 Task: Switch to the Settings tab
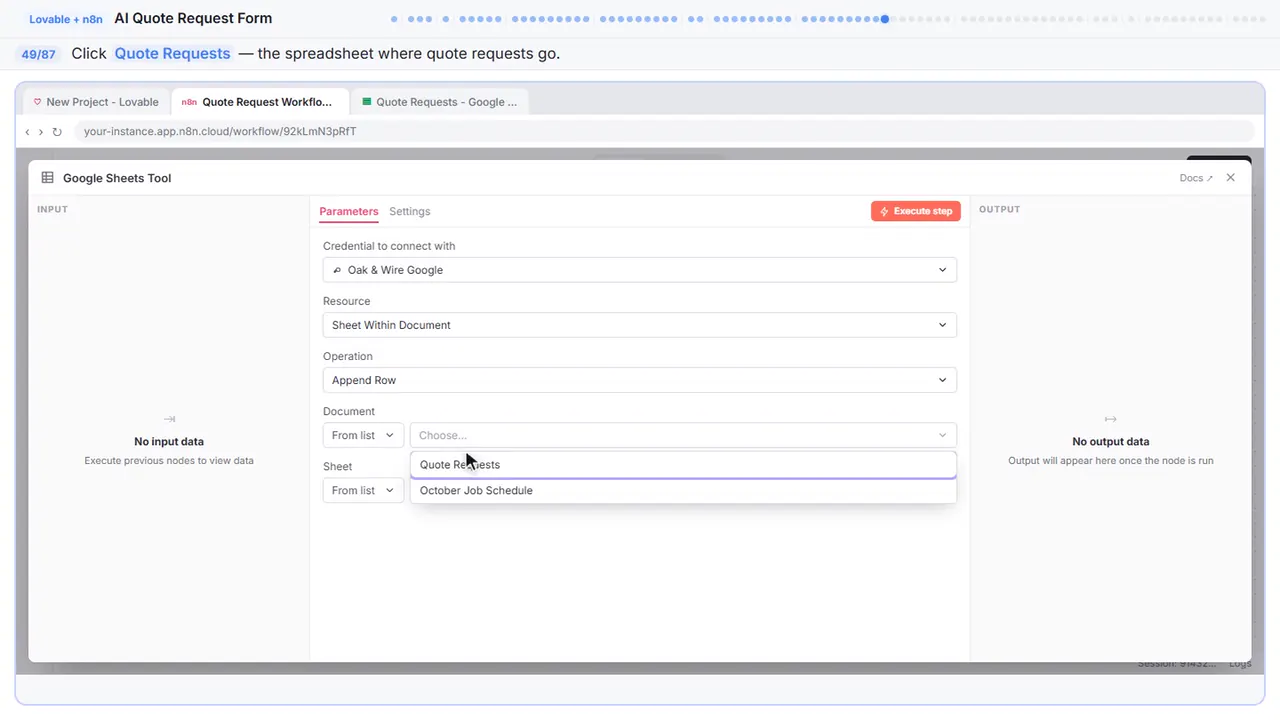coord(410,211)
